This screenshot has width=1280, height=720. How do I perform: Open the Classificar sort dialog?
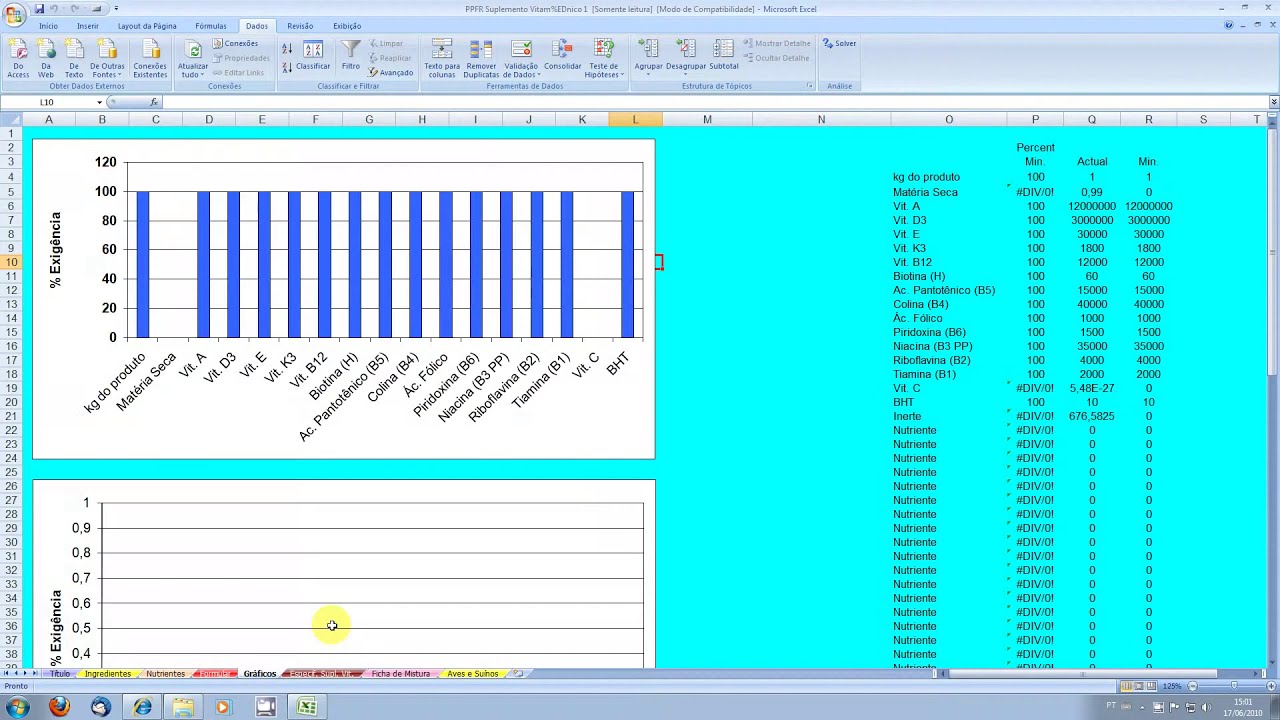[313, 56]
